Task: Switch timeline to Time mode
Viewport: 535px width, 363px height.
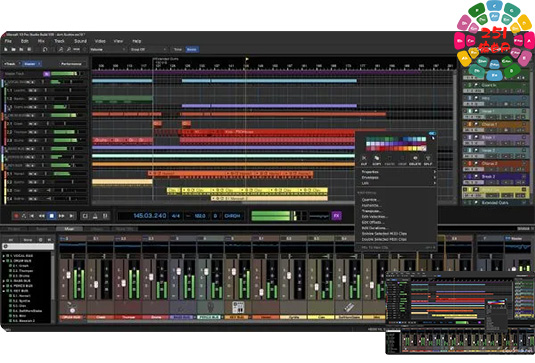Action: coord(178,49)
